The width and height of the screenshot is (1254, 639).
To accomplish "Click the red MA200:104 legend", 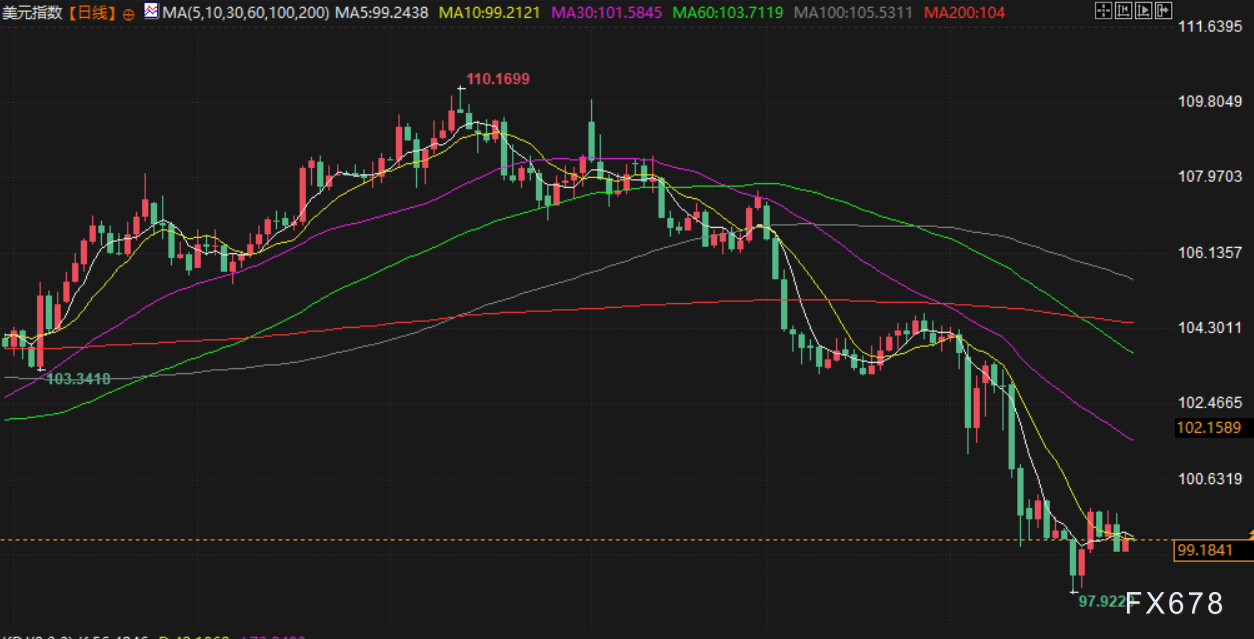I will (x=965, y=13).
